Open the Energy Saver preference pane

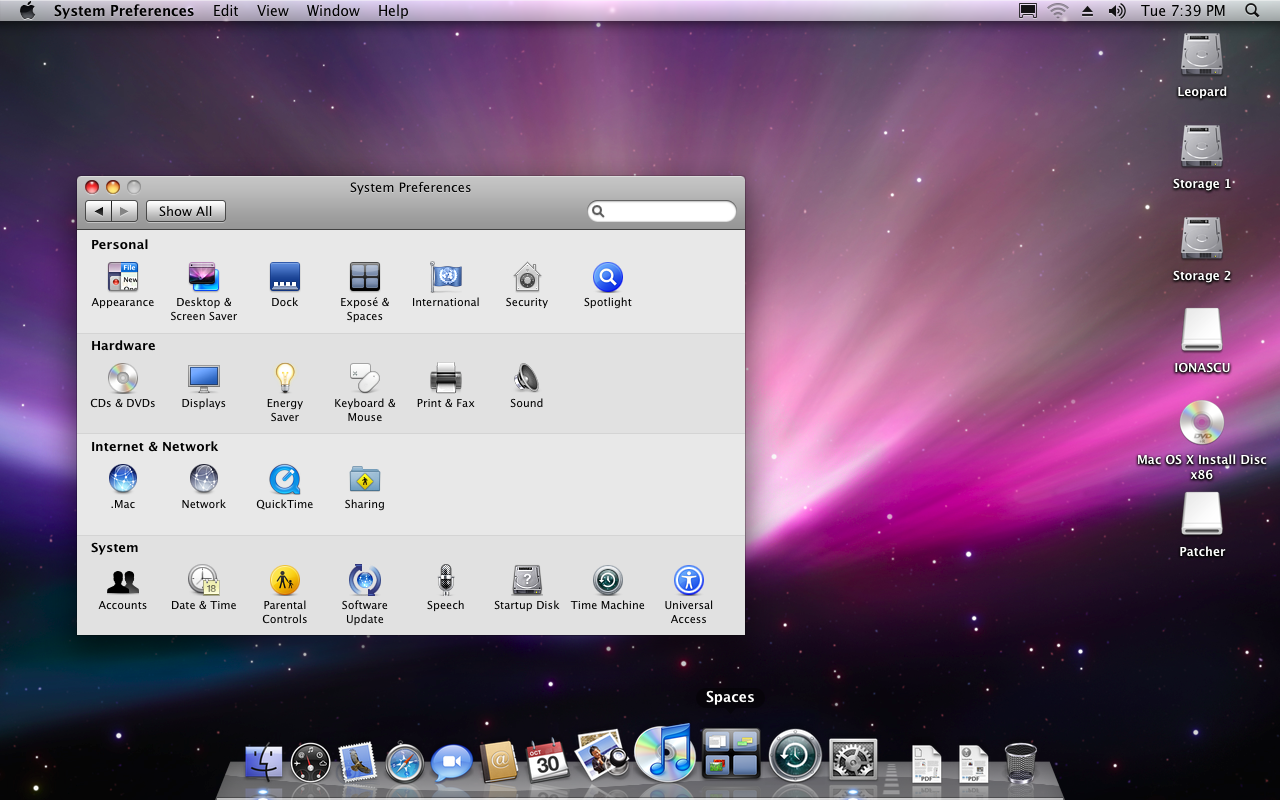click(284, 379)
